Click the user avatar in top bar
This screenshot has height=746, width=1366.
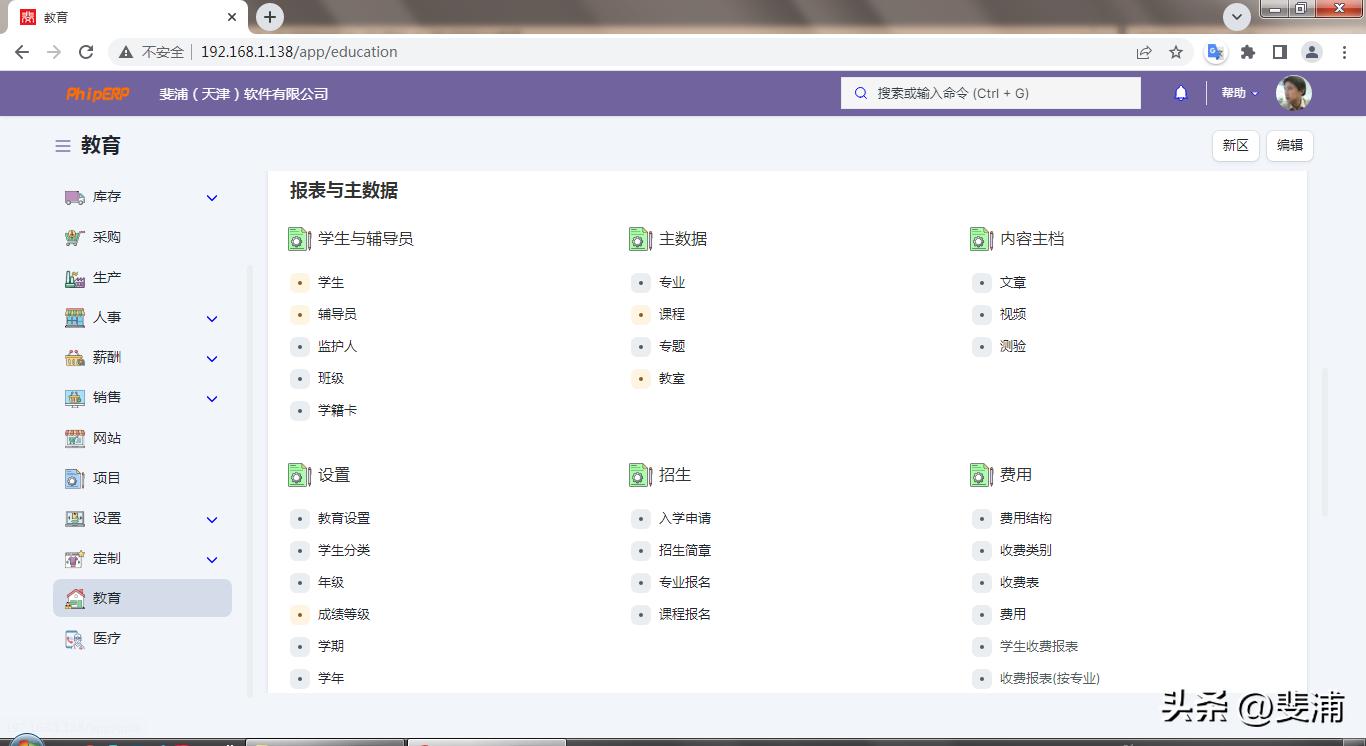point(1293,93)
